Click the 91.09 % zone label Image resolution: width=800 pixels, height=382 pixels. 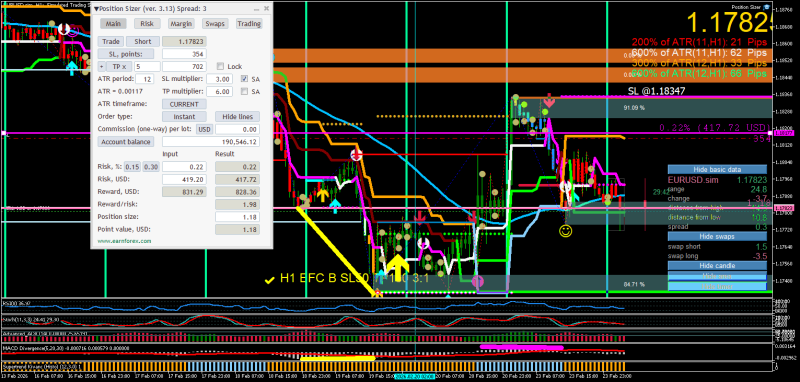coord(634,108)
